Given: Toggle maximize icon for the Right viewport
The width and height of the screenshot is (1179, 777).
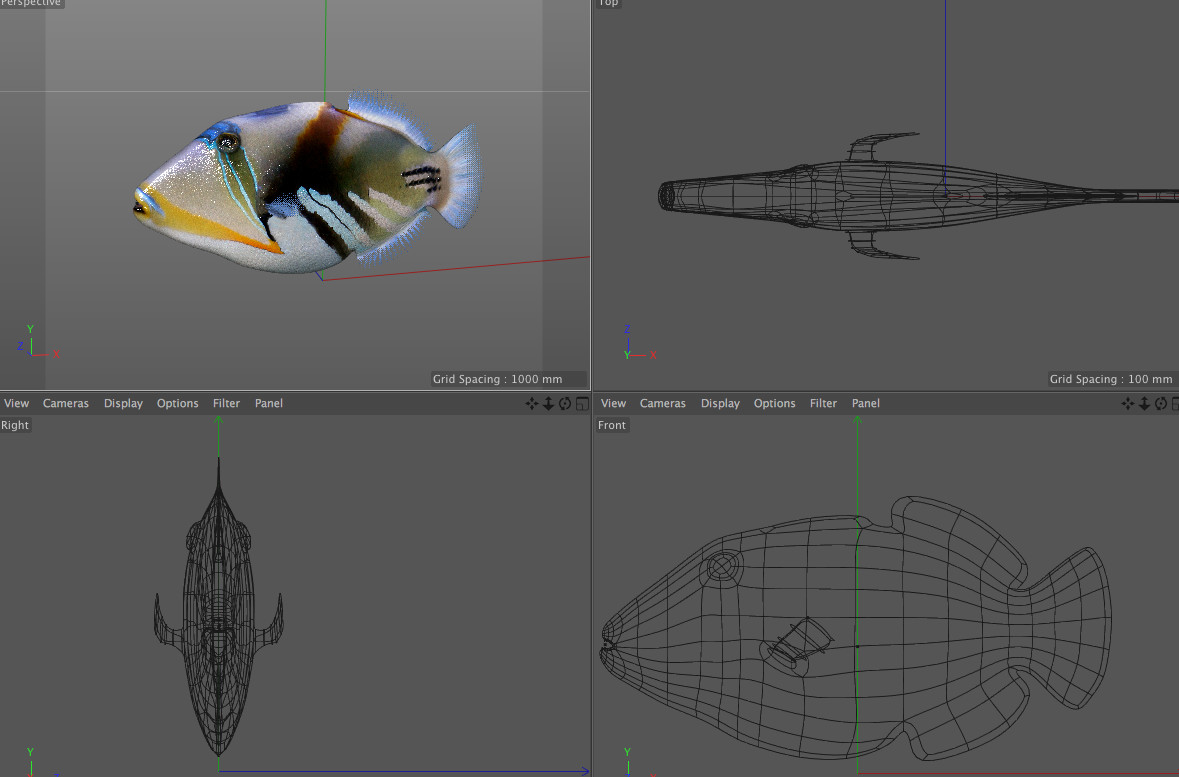Looking at the screenshot, I should click(x=581, y=404).
